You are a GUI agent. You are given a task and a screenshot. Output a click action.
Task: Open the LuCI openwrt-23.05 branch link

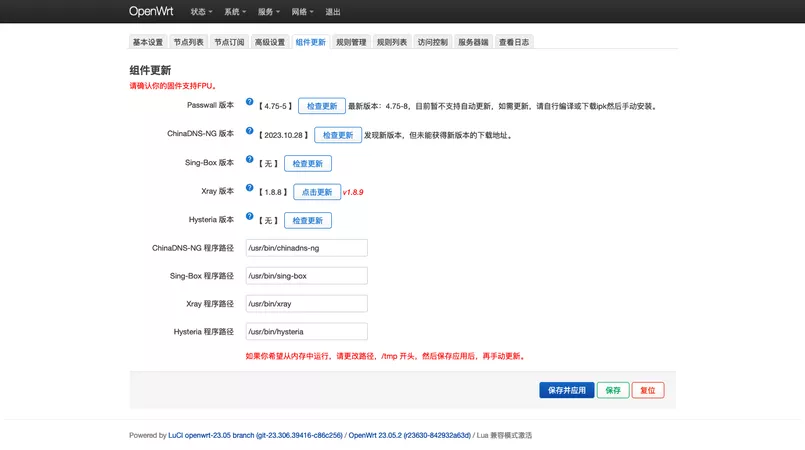click(x=255, y=435)
